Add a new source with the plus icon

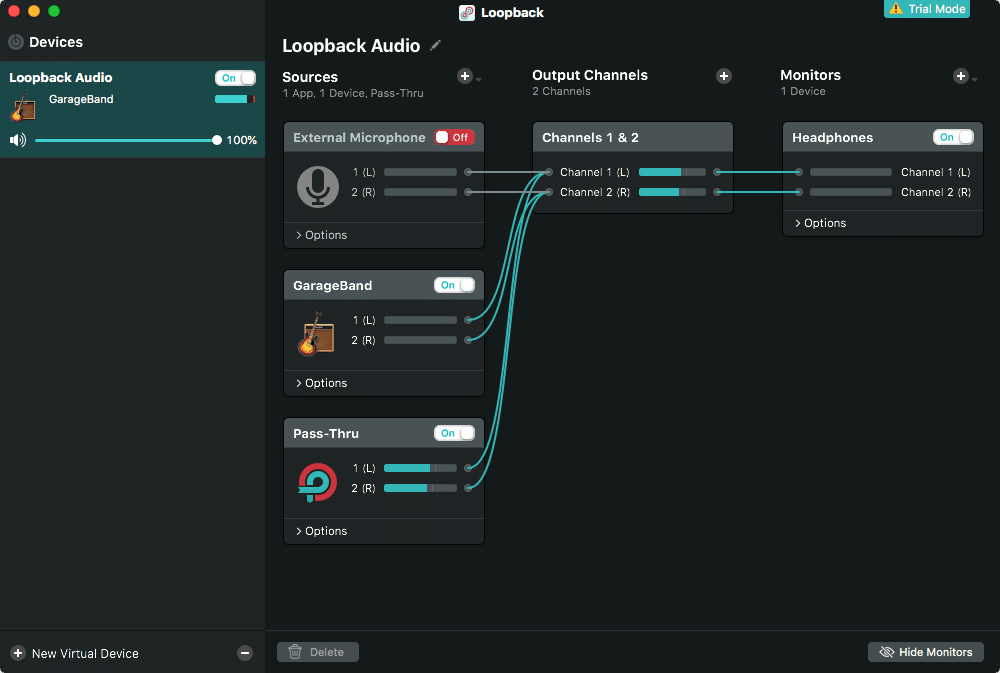click(465, 76)
